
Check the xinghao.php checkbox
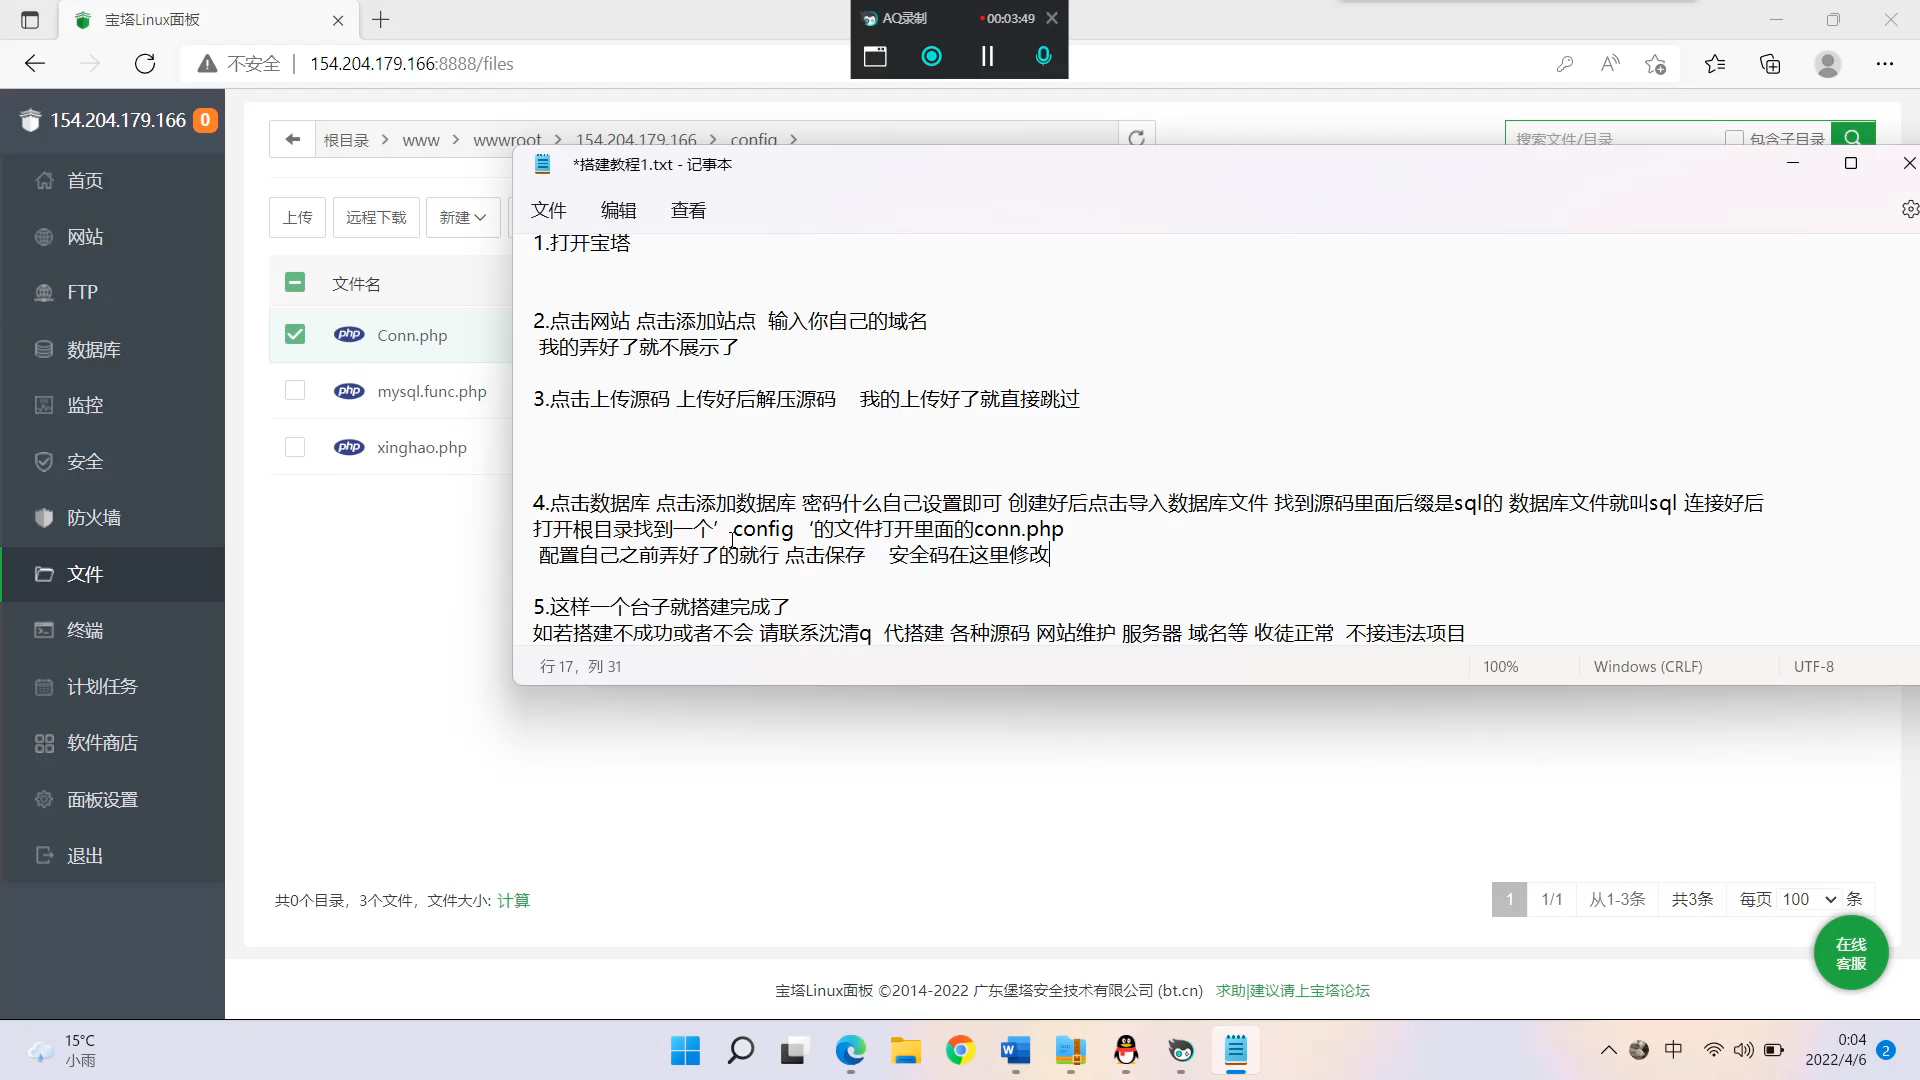pyautogui.click(x=295, y=447)
